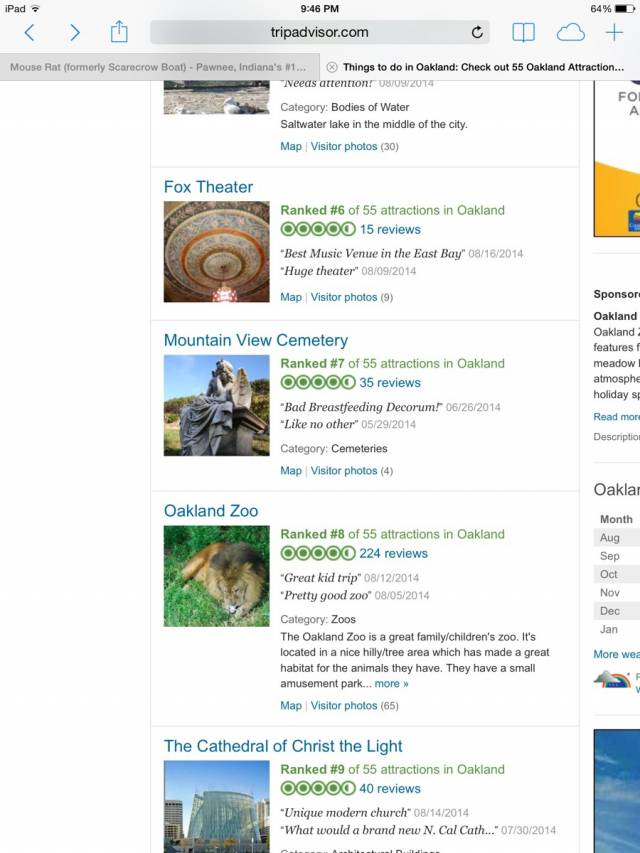Open the Oakland Zoo title link

(211, 511)
